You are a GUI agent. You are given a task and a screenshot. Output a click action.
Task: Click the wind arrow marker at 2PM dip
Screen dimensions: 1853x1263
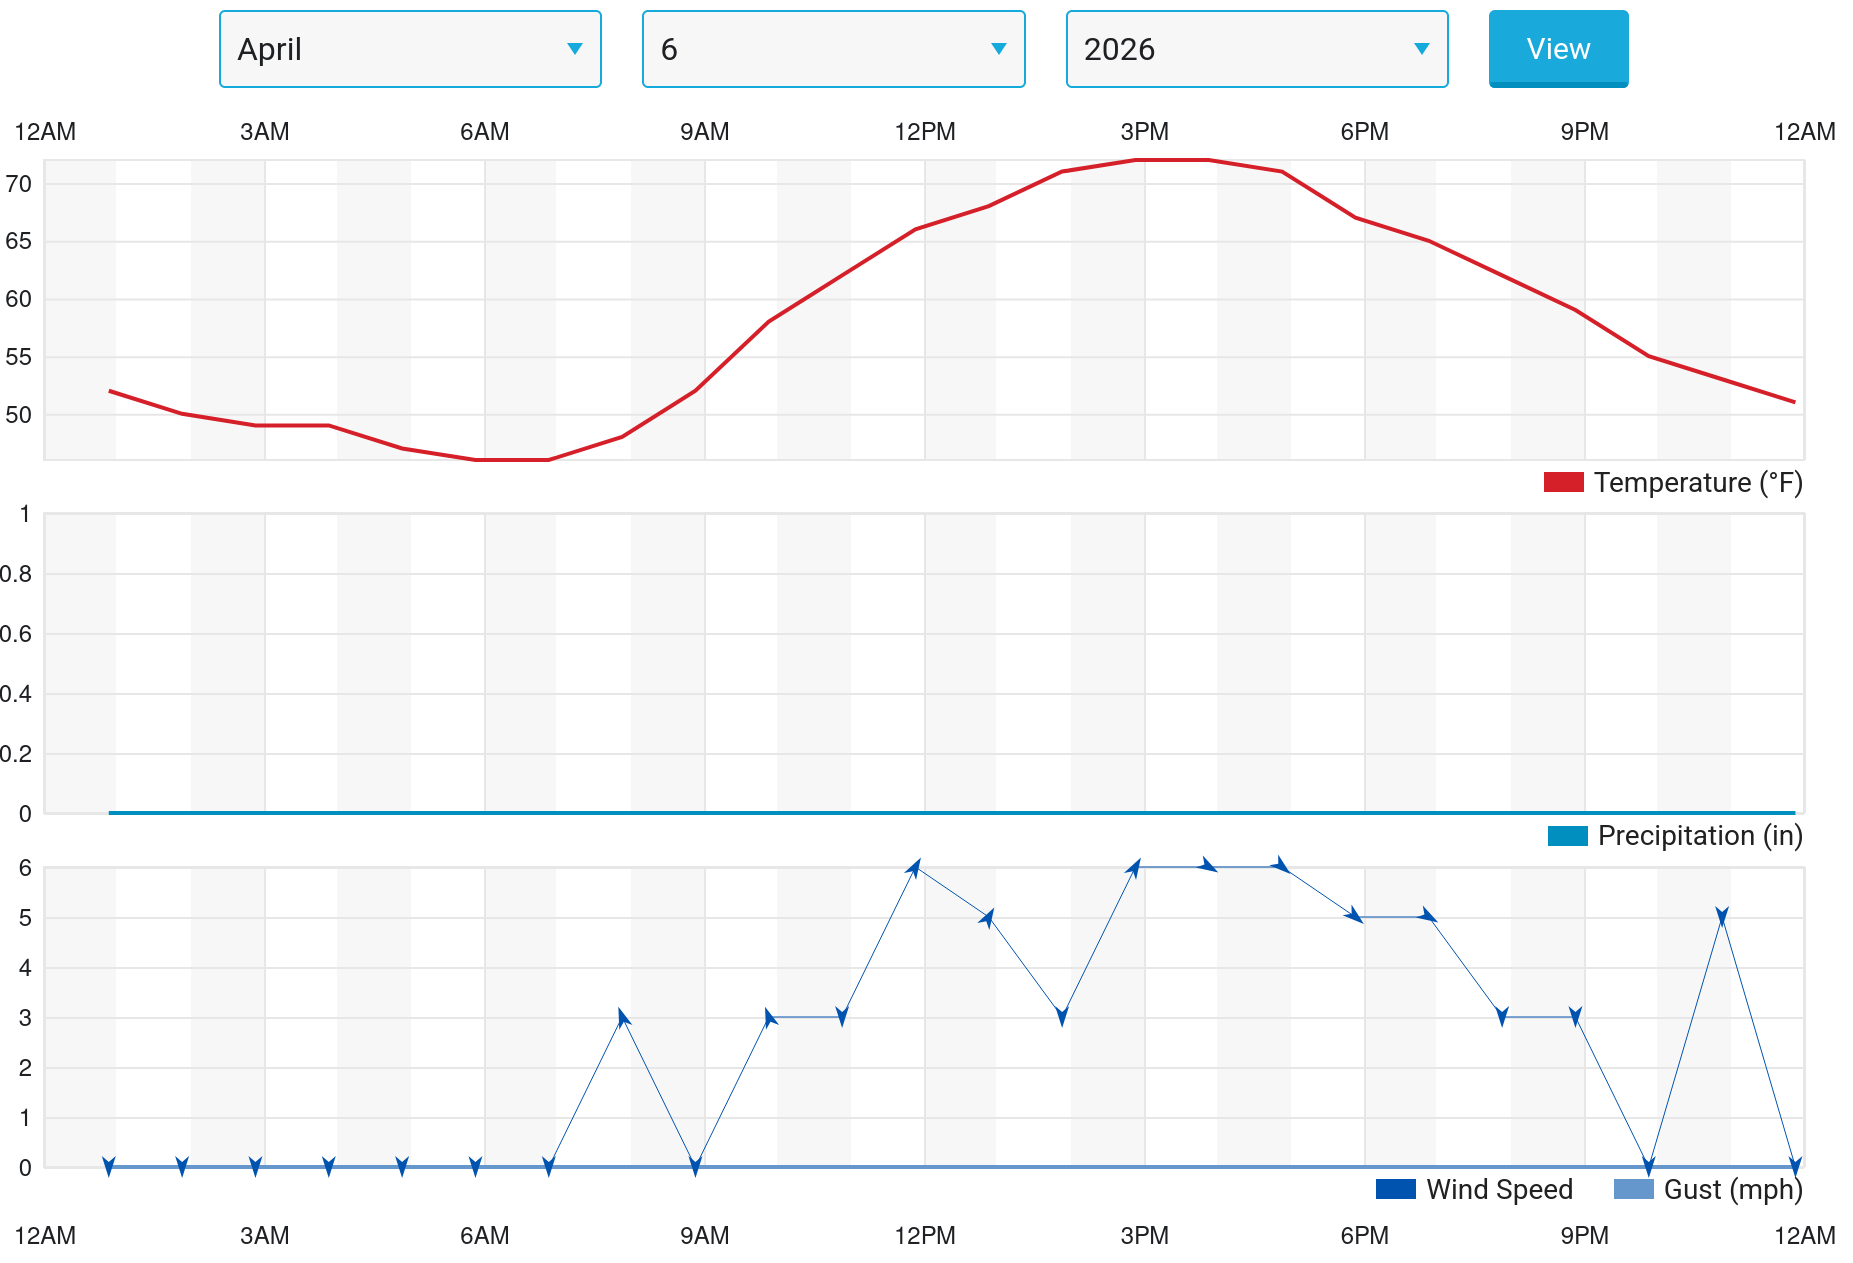click(x=1062, y=1017)
